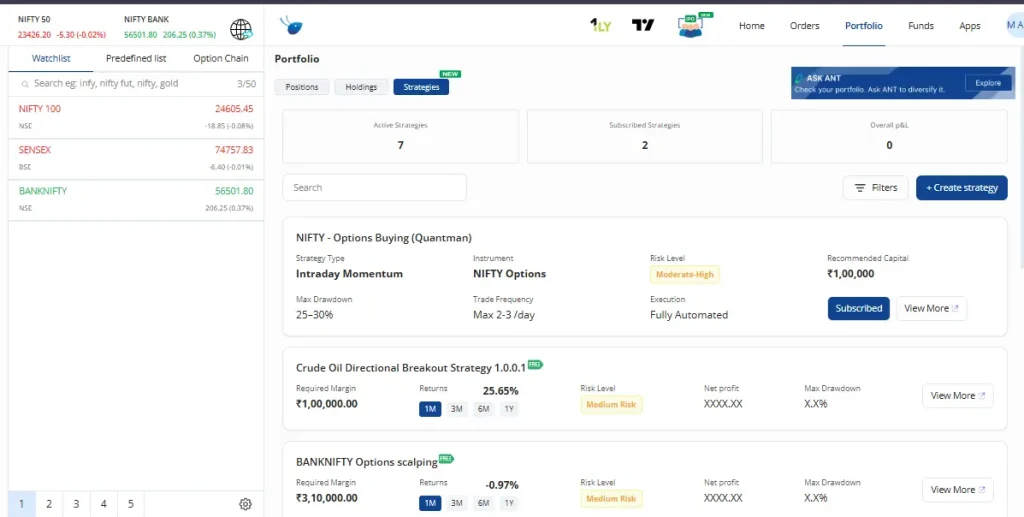Viewport: 1024px width, 517px height.
Task: Click the Subscribed Strategies summary card
Action: pos(645,136)
